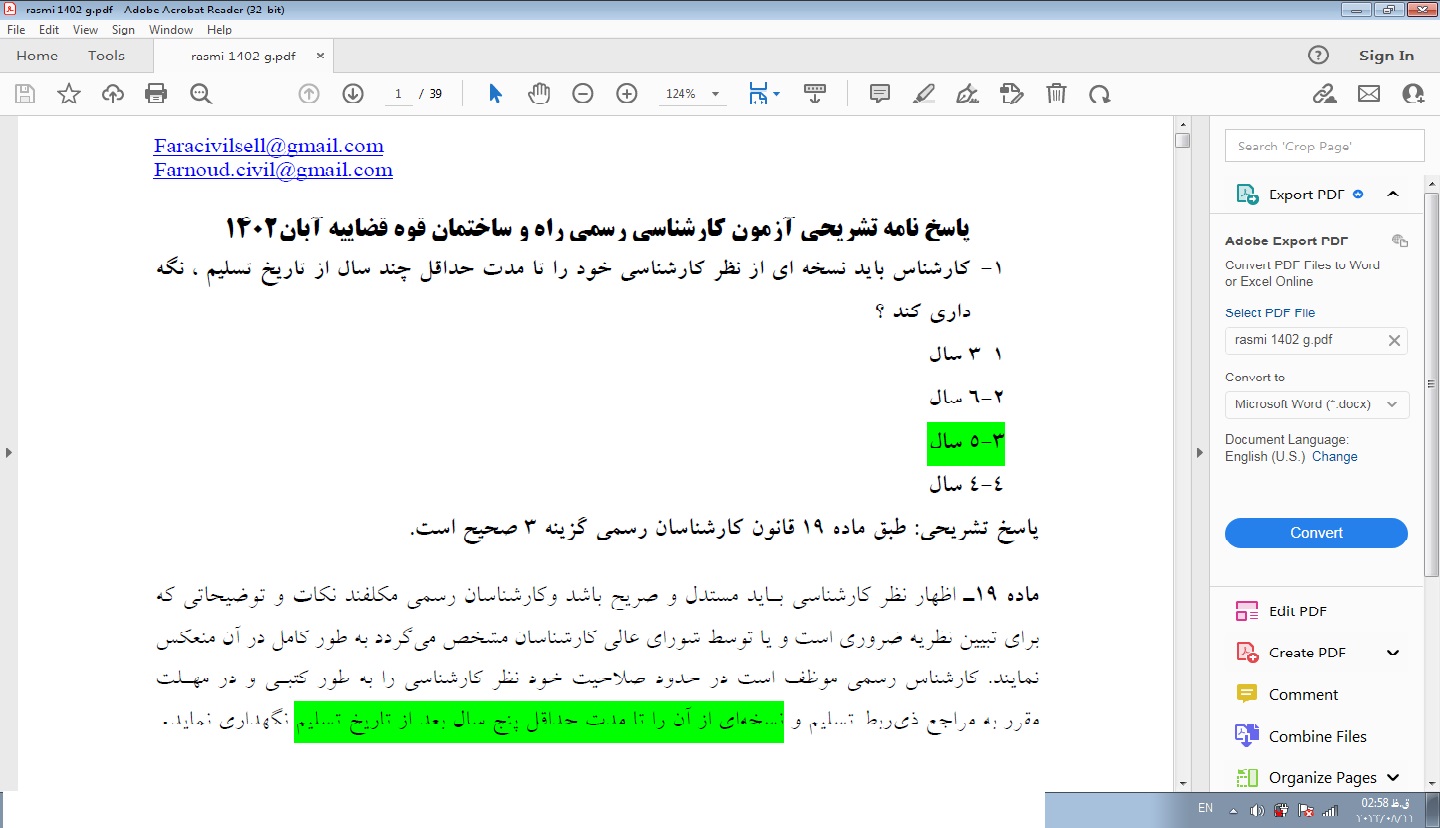The image size is (1440, 828).
Task: Click the page number input field
Action: pos(398,94)
